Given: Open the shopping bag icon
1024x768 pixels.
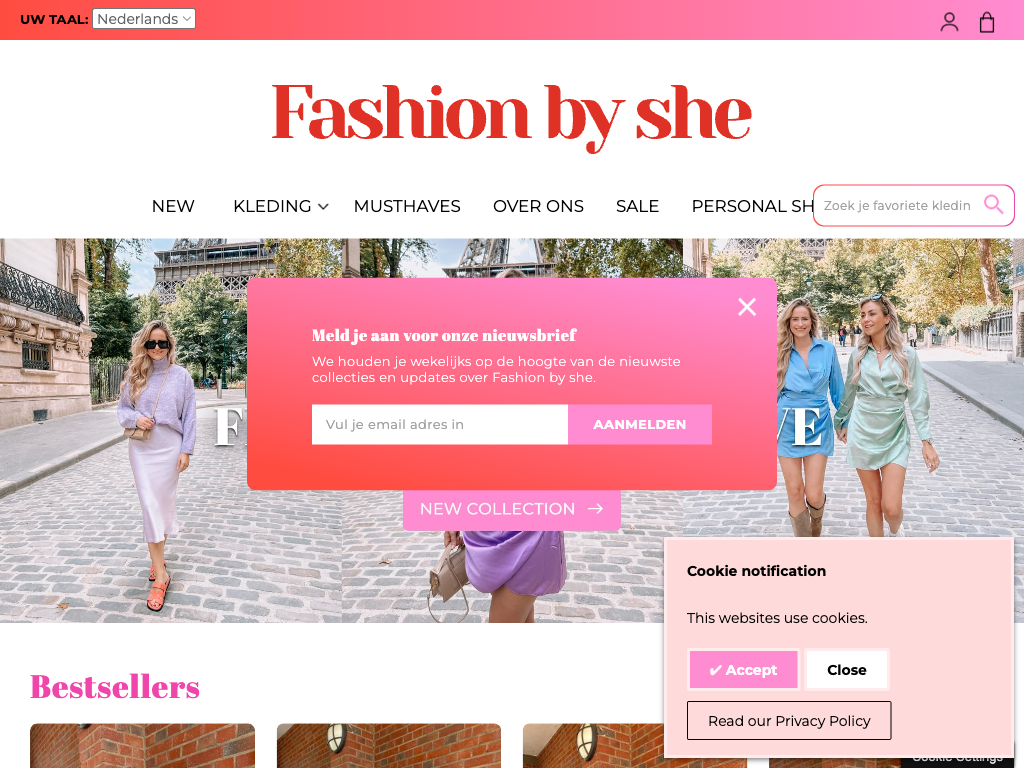Looking at the screenshot, I should [987, 22].
